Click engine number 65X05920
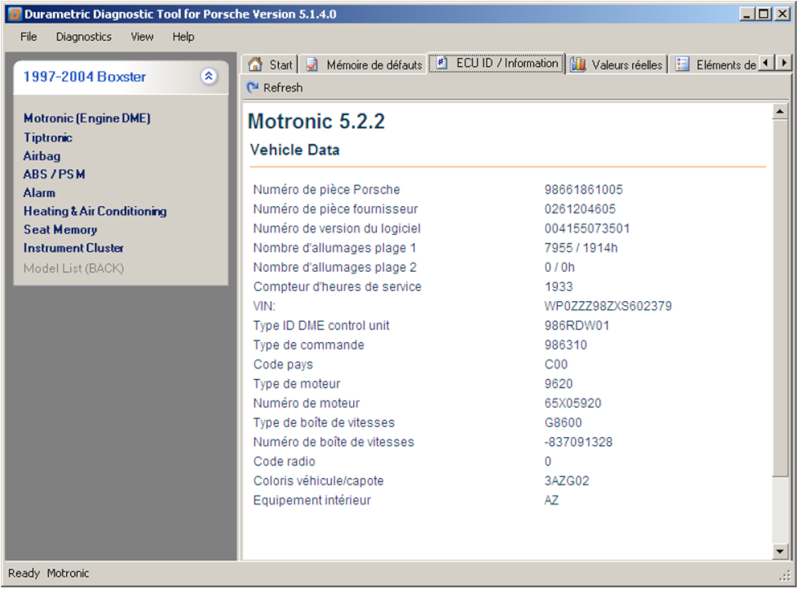The height and width of the screenshot is (589, 800). (572, 403)
